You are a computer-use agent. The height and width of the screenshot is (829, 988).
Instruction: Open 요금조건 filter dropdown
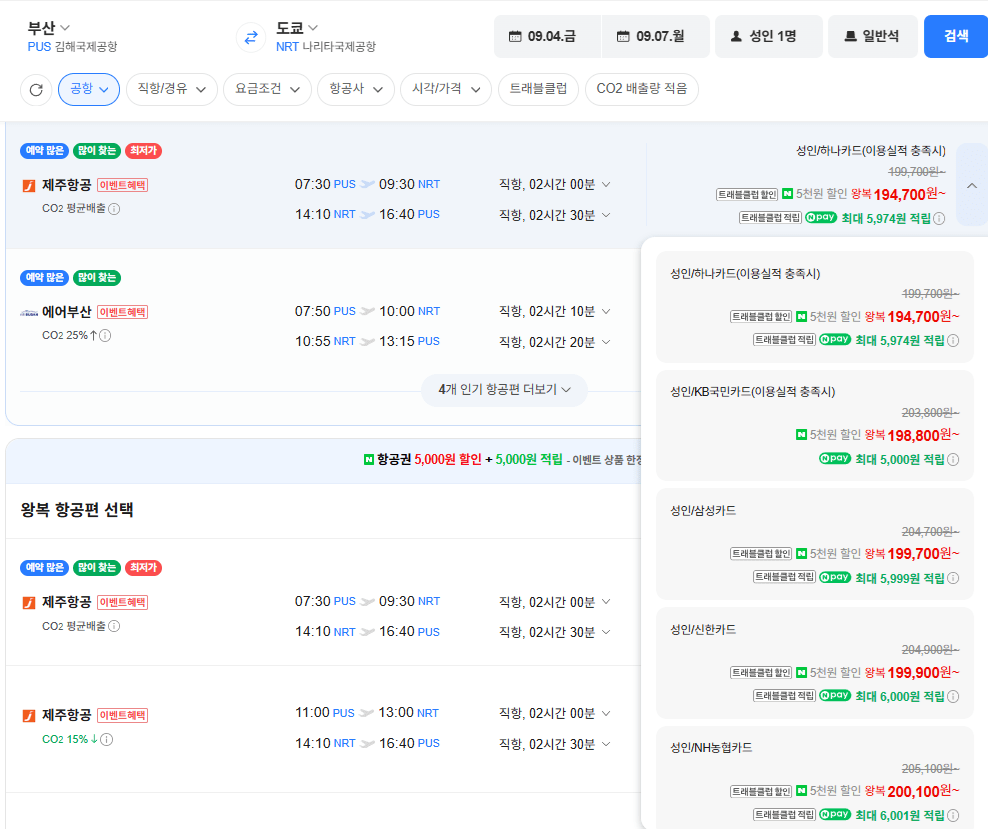tap(267, 89)
